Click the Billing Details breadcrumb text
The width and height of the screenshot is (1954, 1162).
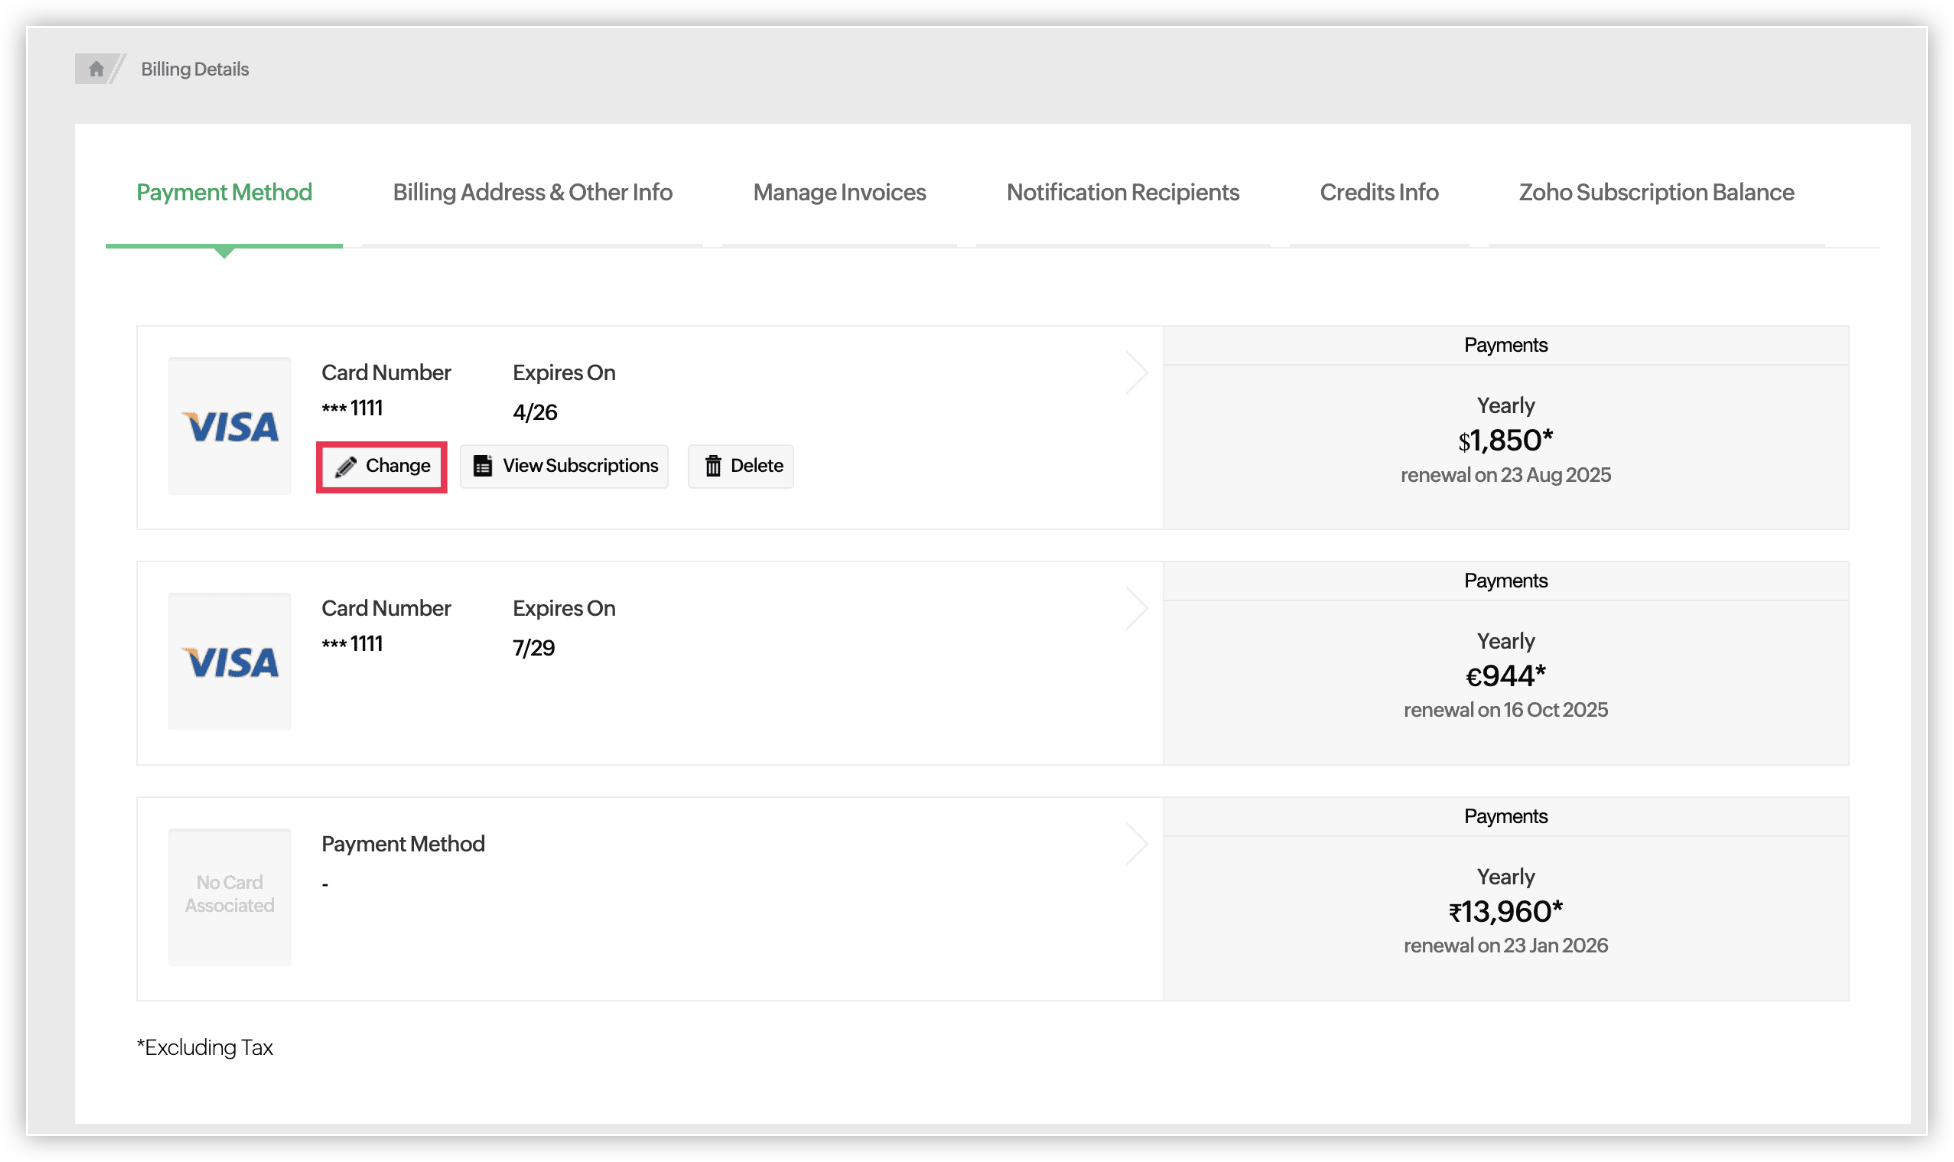coord(195,69)
